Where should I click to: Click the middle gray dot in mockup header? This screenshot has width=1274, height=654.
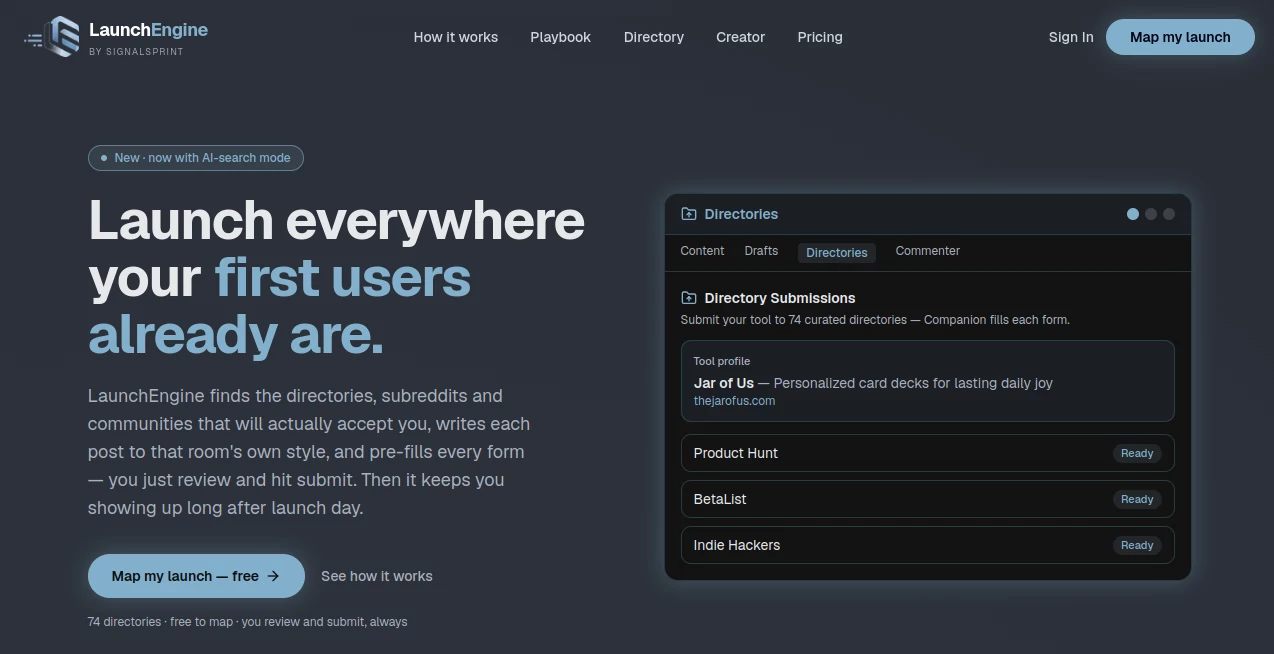pyautogui.click(x=1151, y=214)
